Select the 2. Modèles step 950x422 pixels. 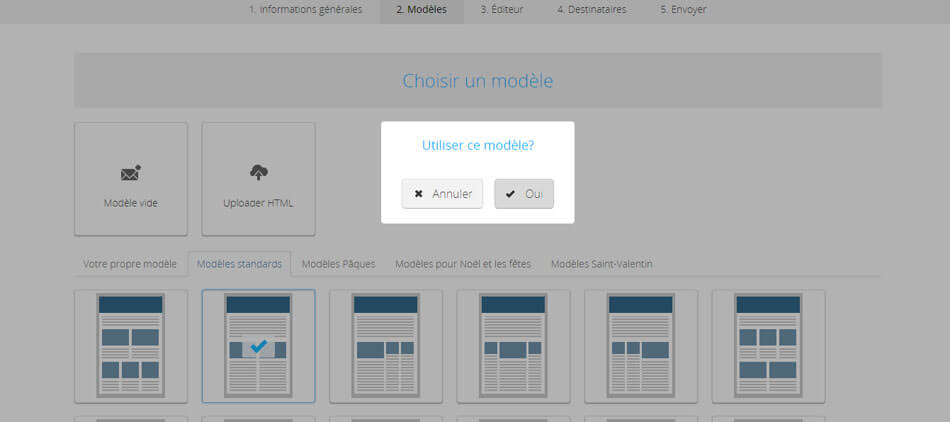point(422,10)
